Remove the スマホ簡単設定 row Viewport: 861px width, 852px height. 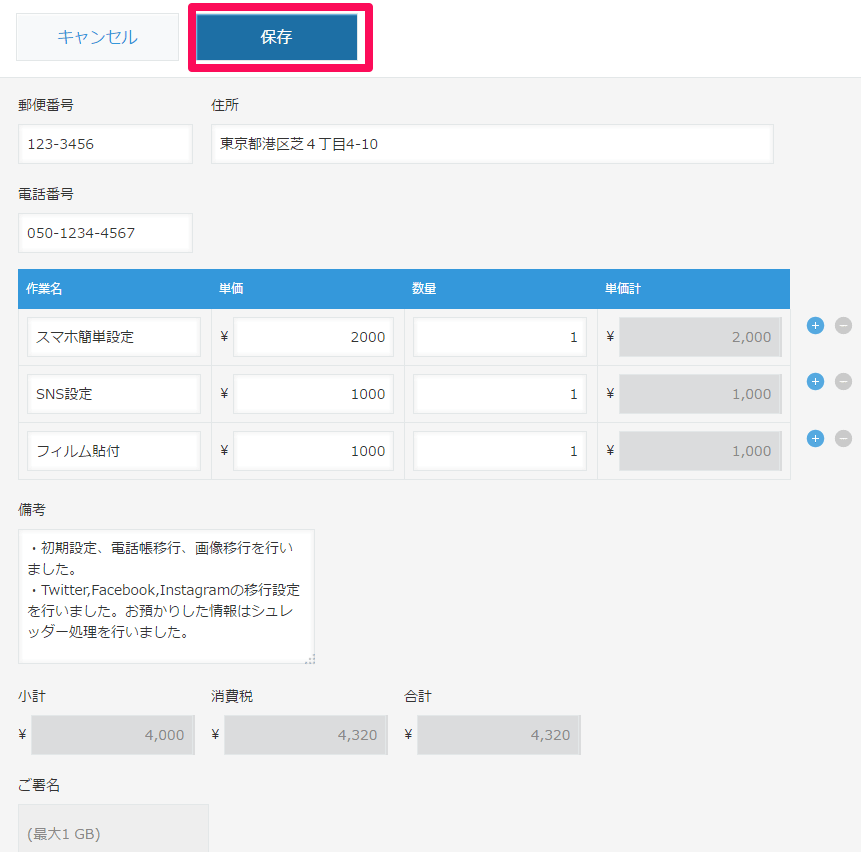[x=843, y=325]
